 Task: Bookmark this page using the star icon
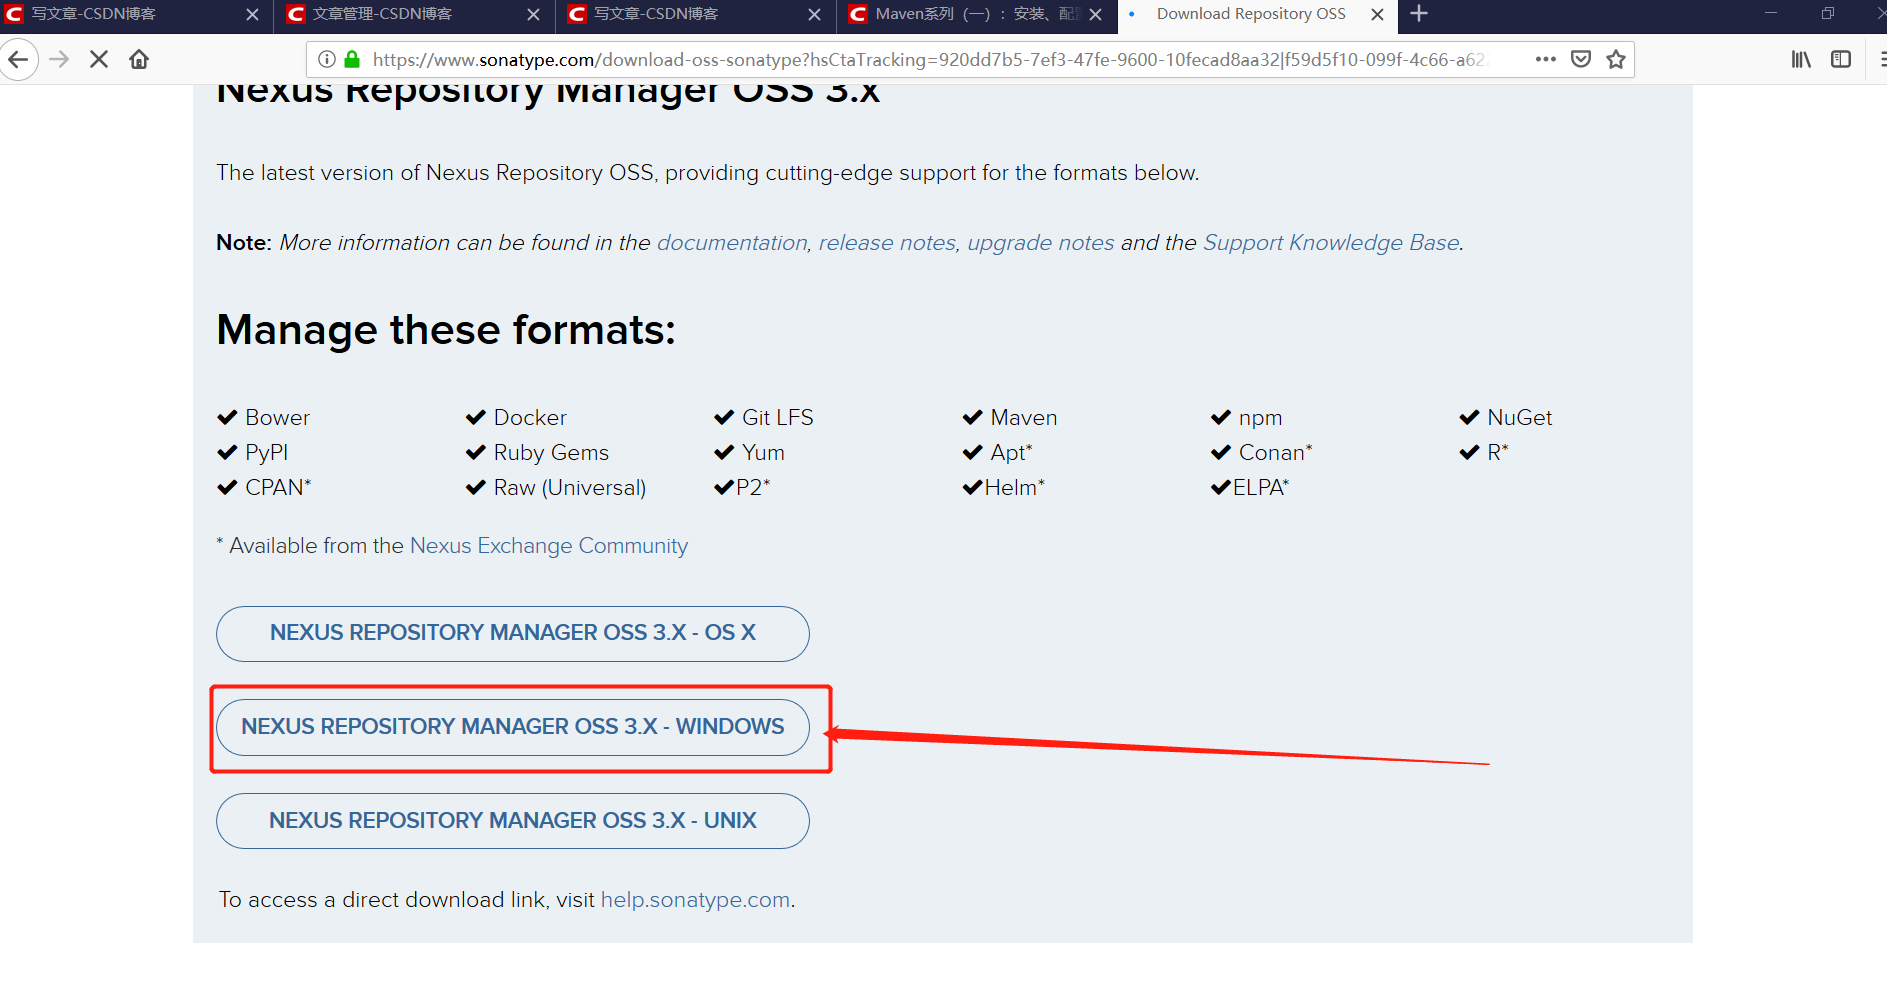[1615, 59]
